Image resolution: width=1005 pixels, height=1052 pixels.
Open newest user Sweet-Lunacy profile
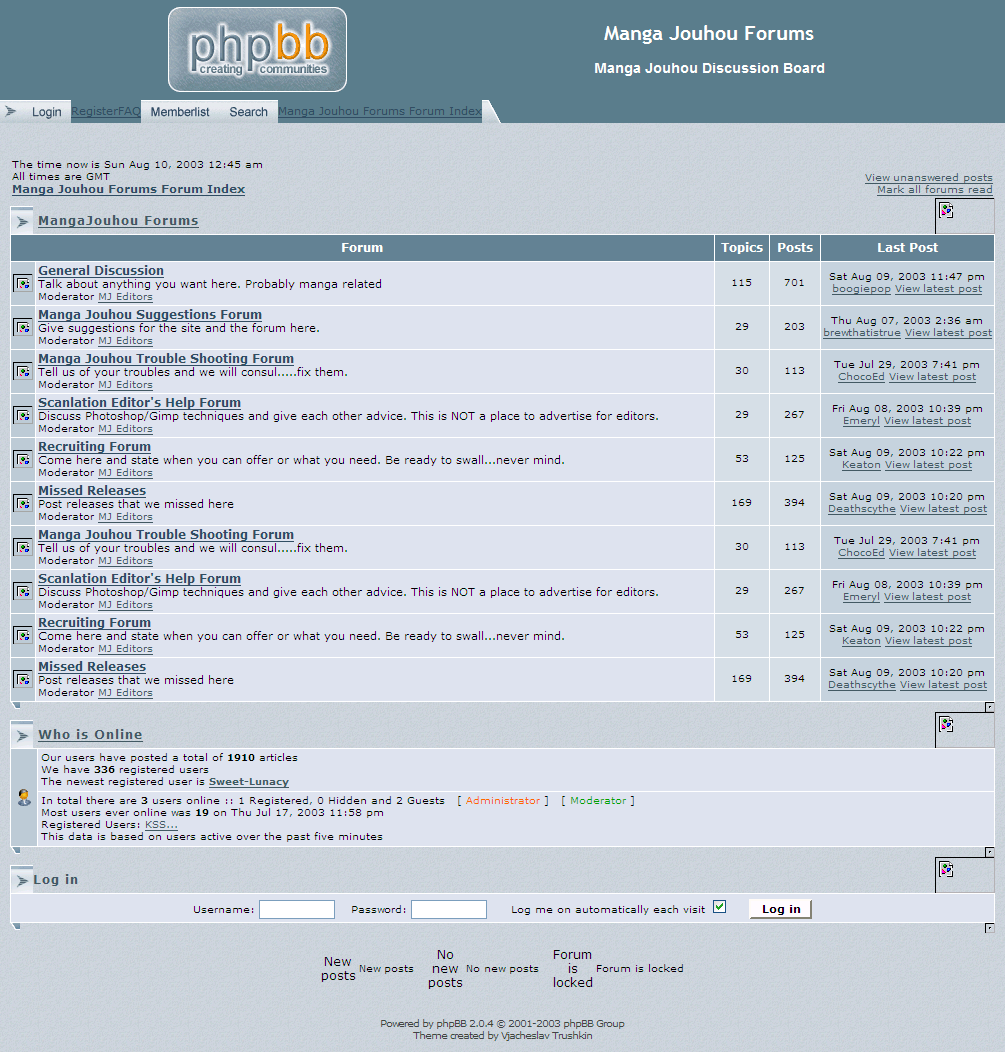[249, 782]
